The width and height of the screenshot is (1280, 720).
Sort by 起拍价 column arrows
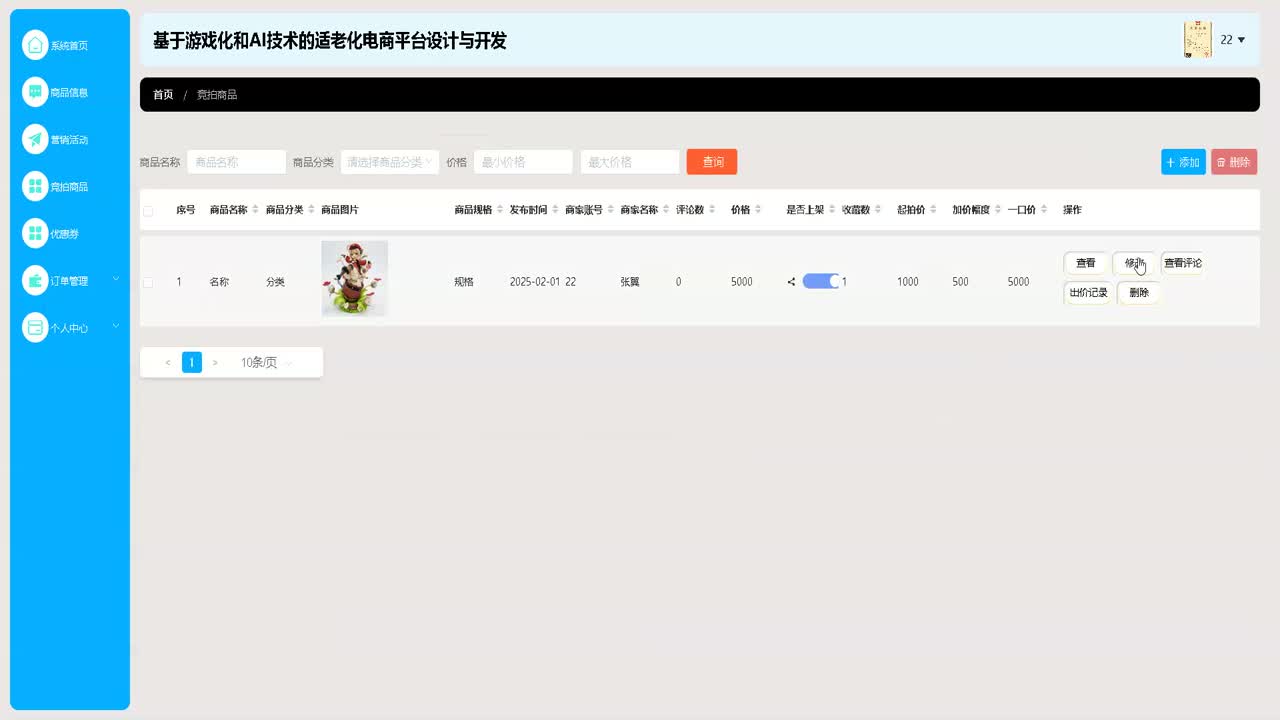point(933,210)
